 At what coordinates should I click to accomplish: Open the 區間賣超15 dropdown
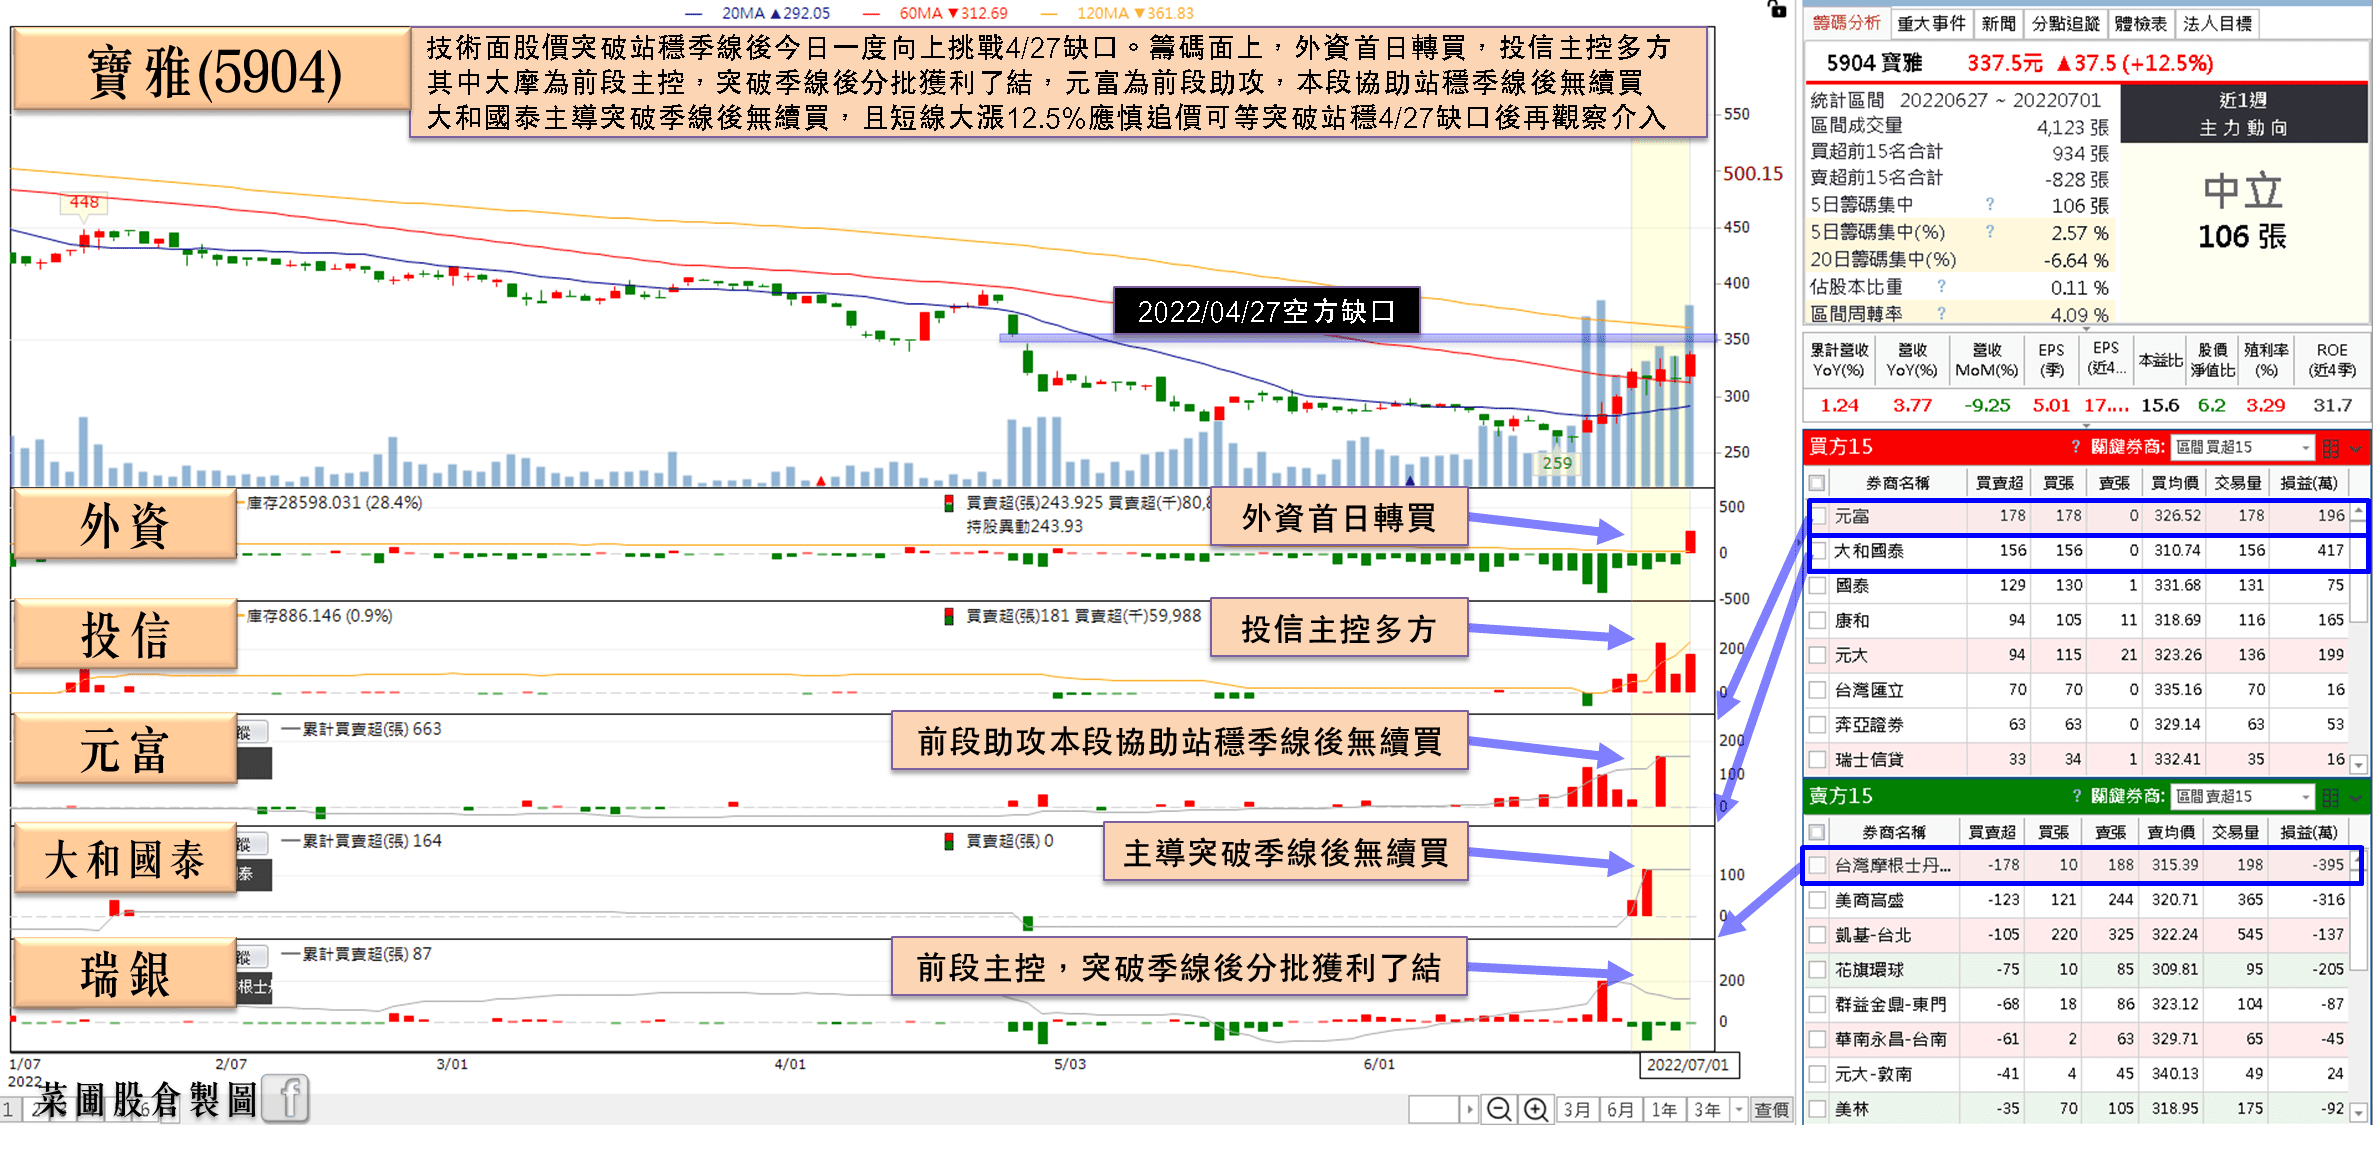click(x=2243, y=796)
